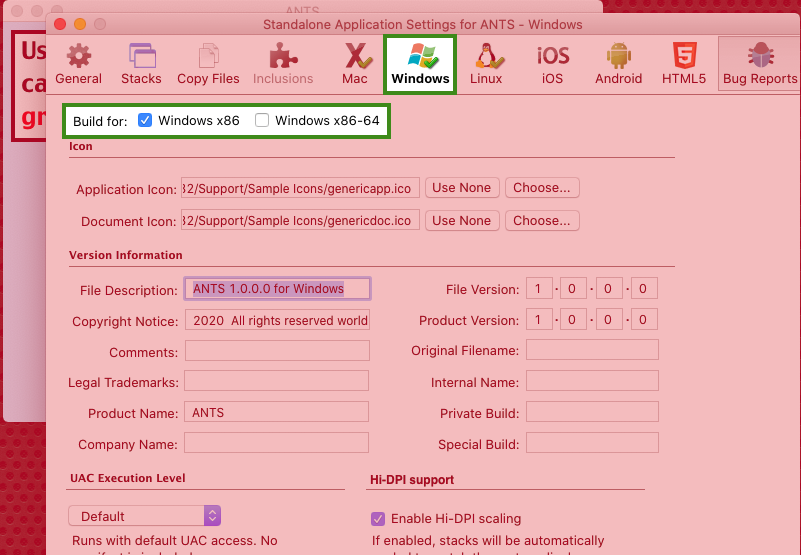Click Choose for Document Icon
801x555 pixels.
coord(542,220)
